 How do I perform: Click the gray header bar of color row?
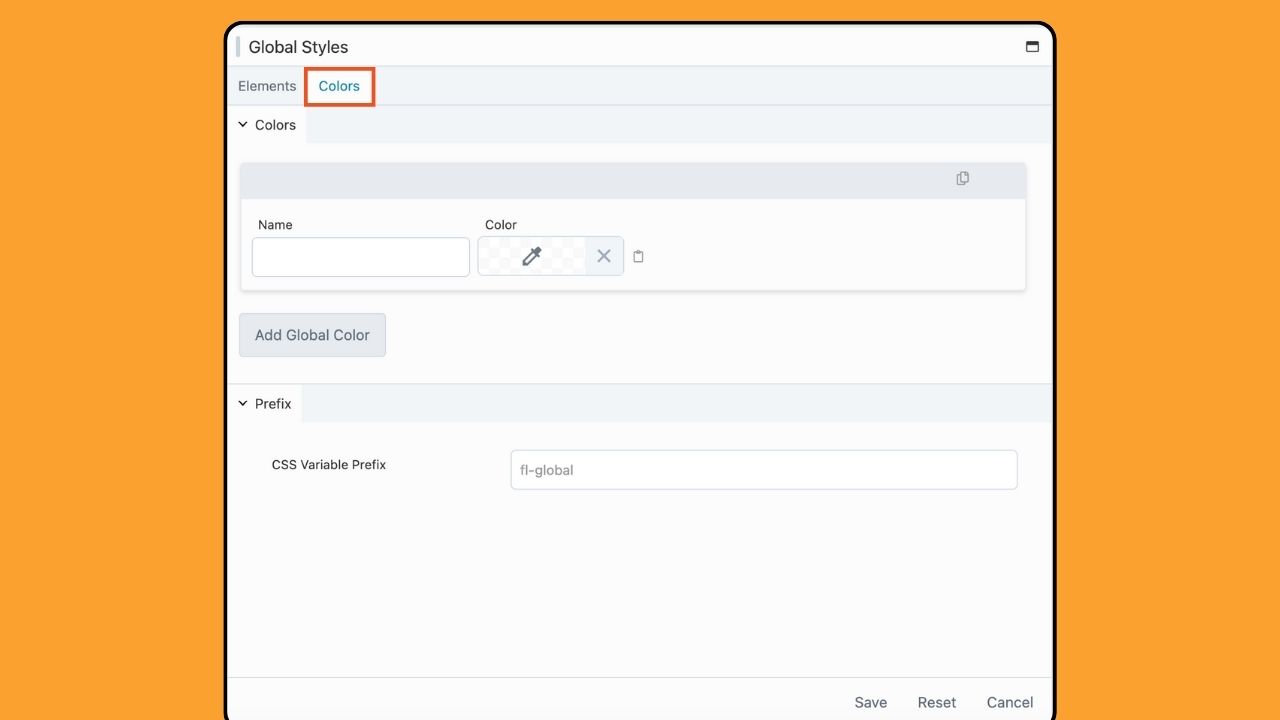tap(600, 180)
